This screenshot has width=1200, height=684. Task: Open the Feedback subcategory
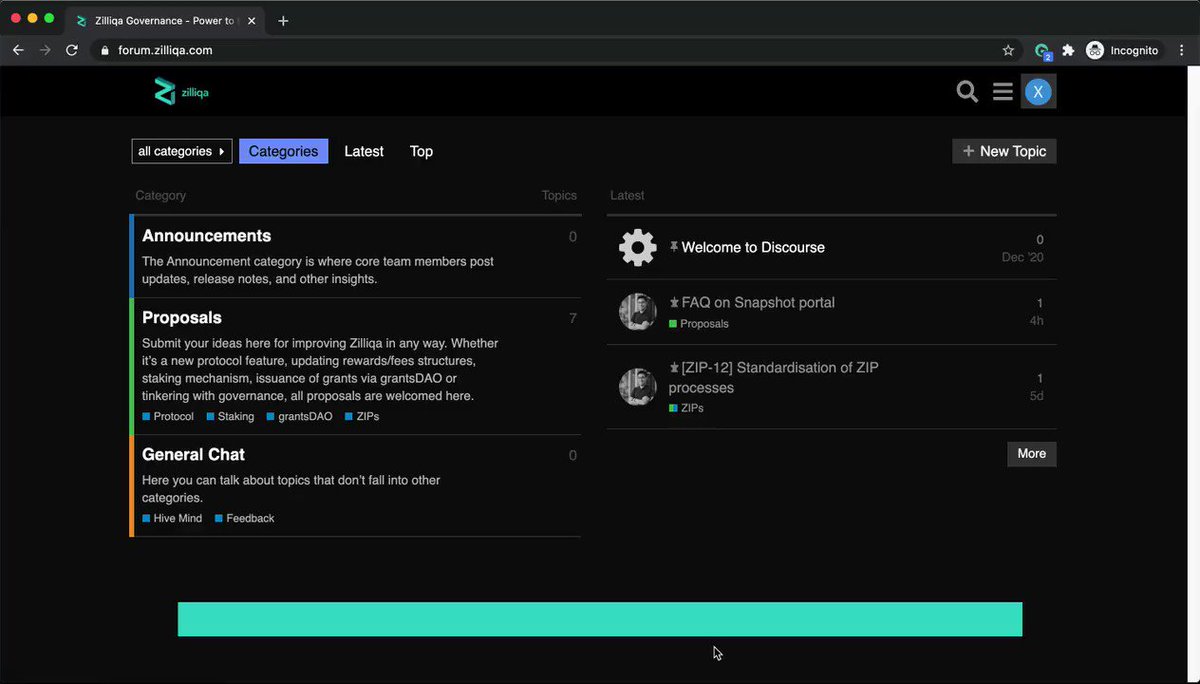click(245, 518)
